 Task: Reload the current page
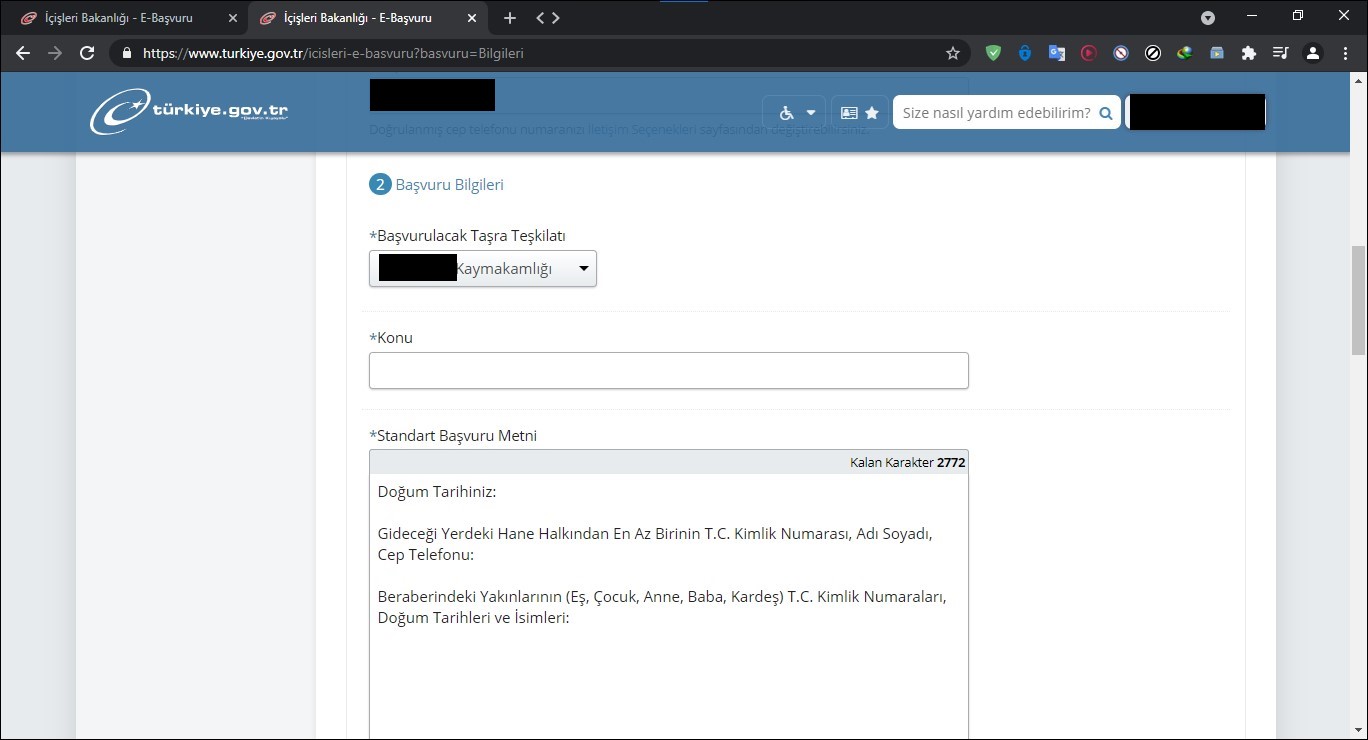tap(87, 53)
